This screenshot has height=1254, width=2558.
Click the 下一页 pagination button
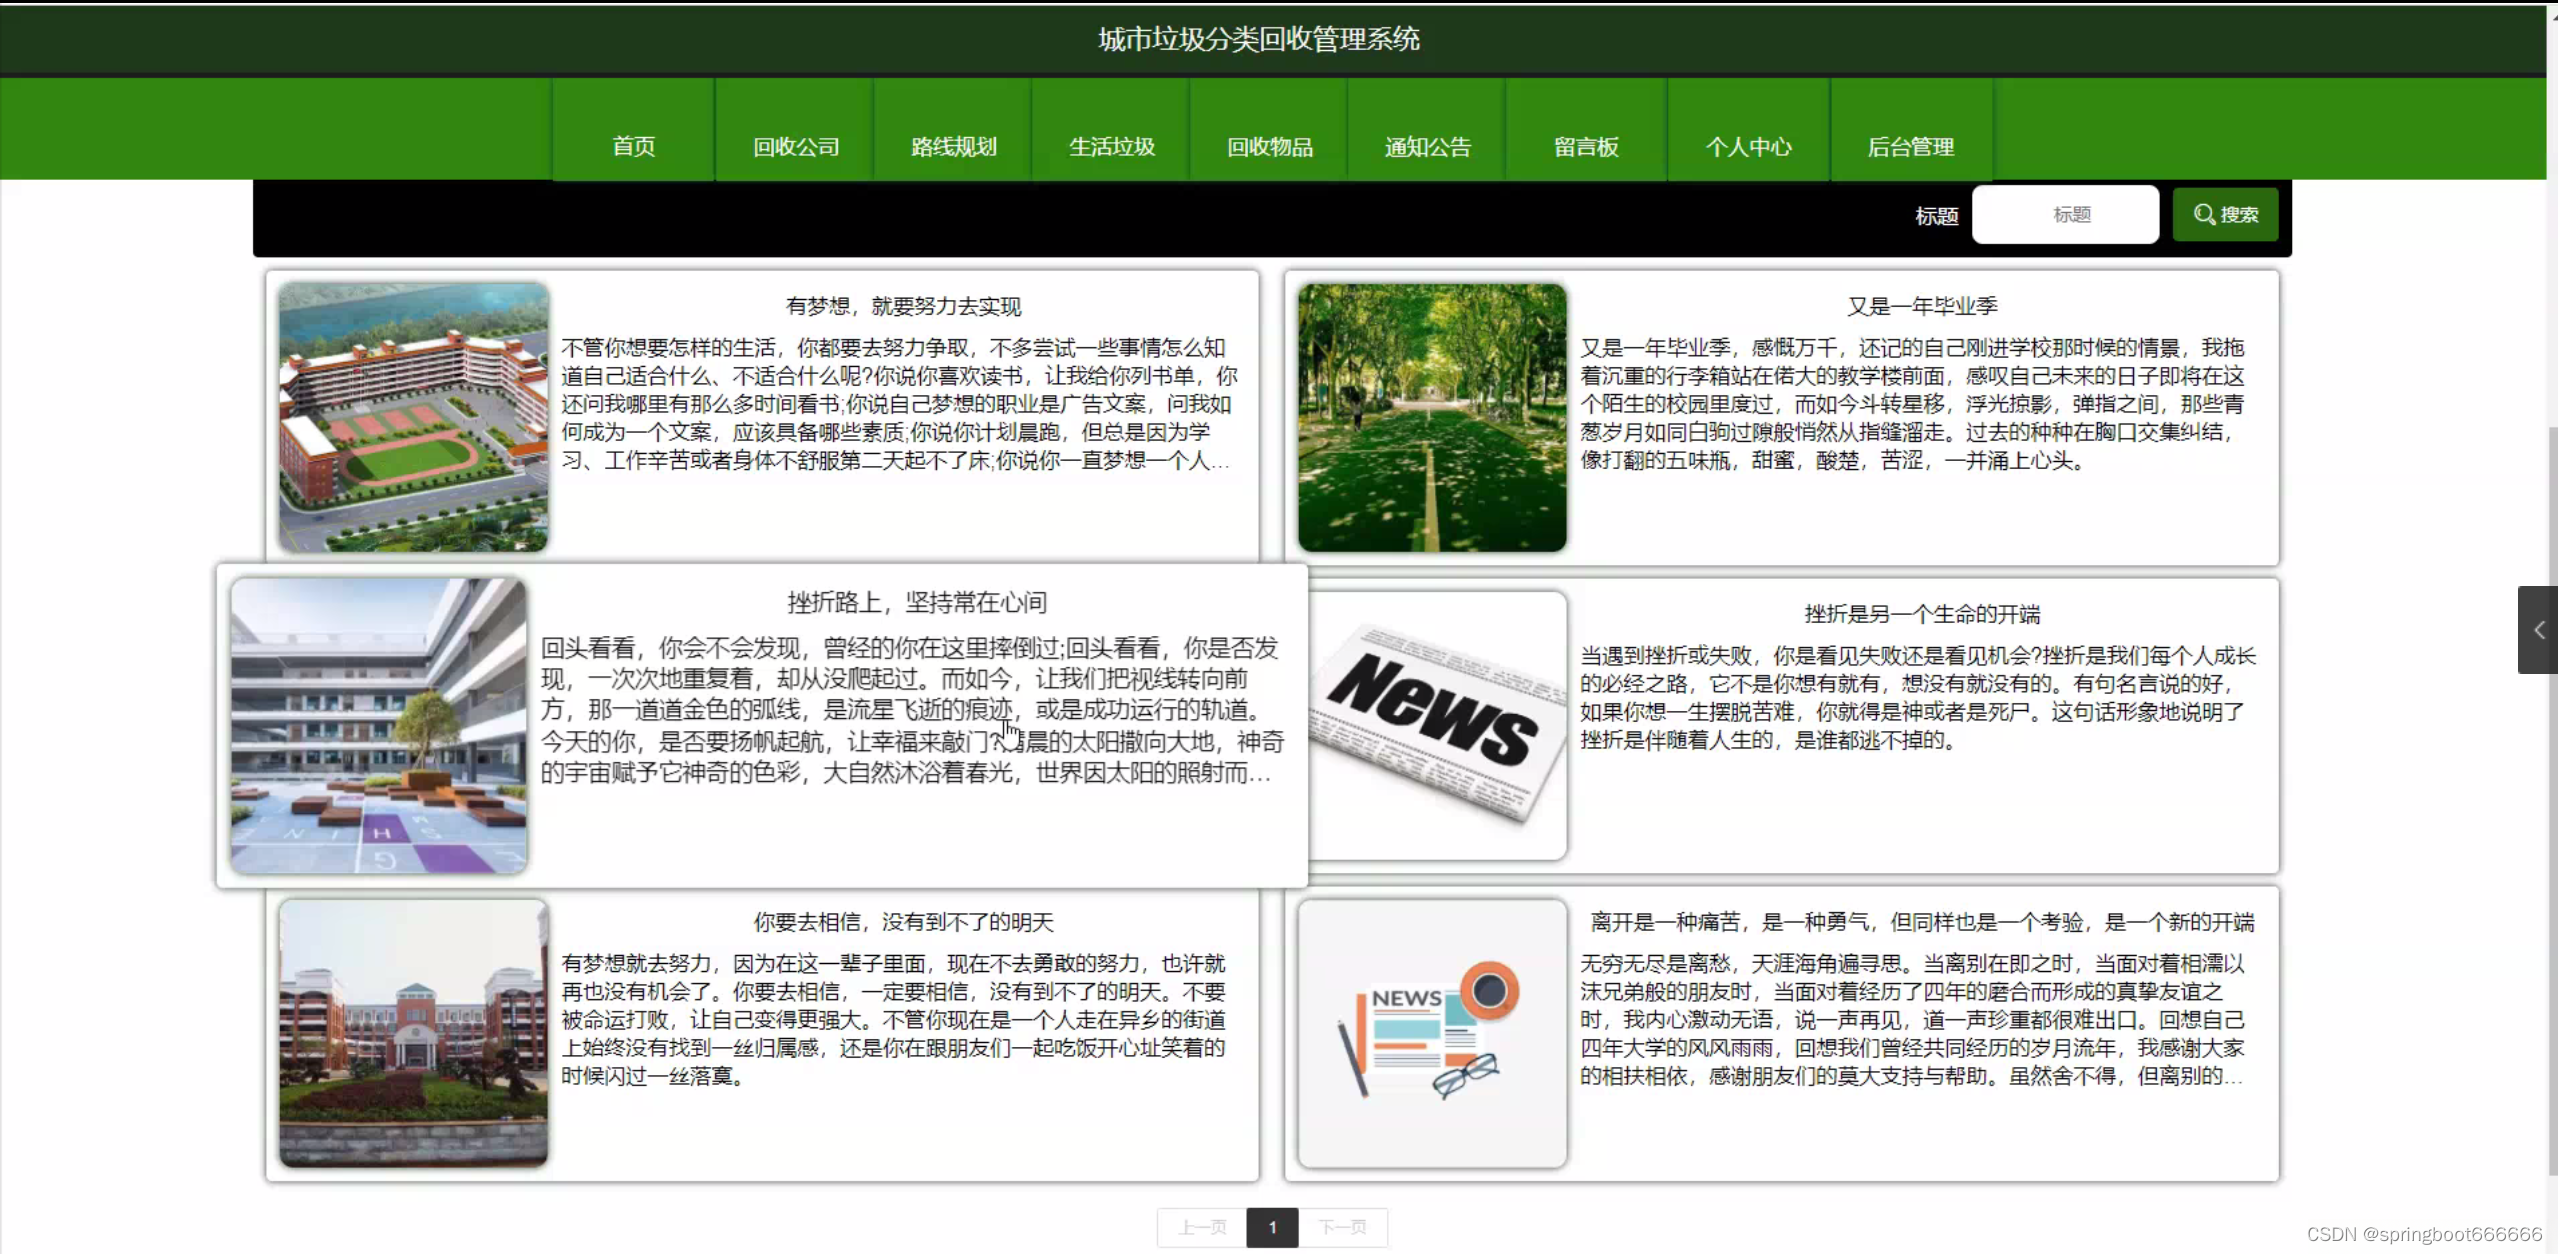click(1342, 1227)
